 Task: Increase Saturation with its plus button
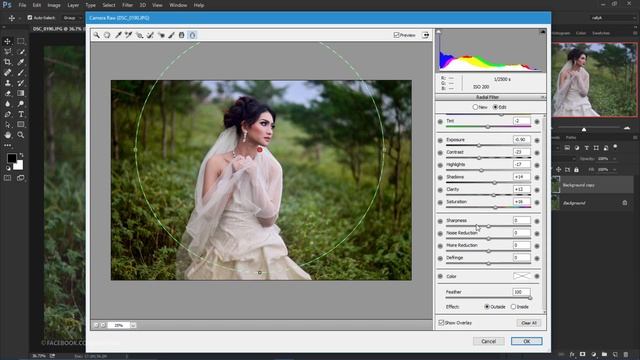tap(537, 202)
